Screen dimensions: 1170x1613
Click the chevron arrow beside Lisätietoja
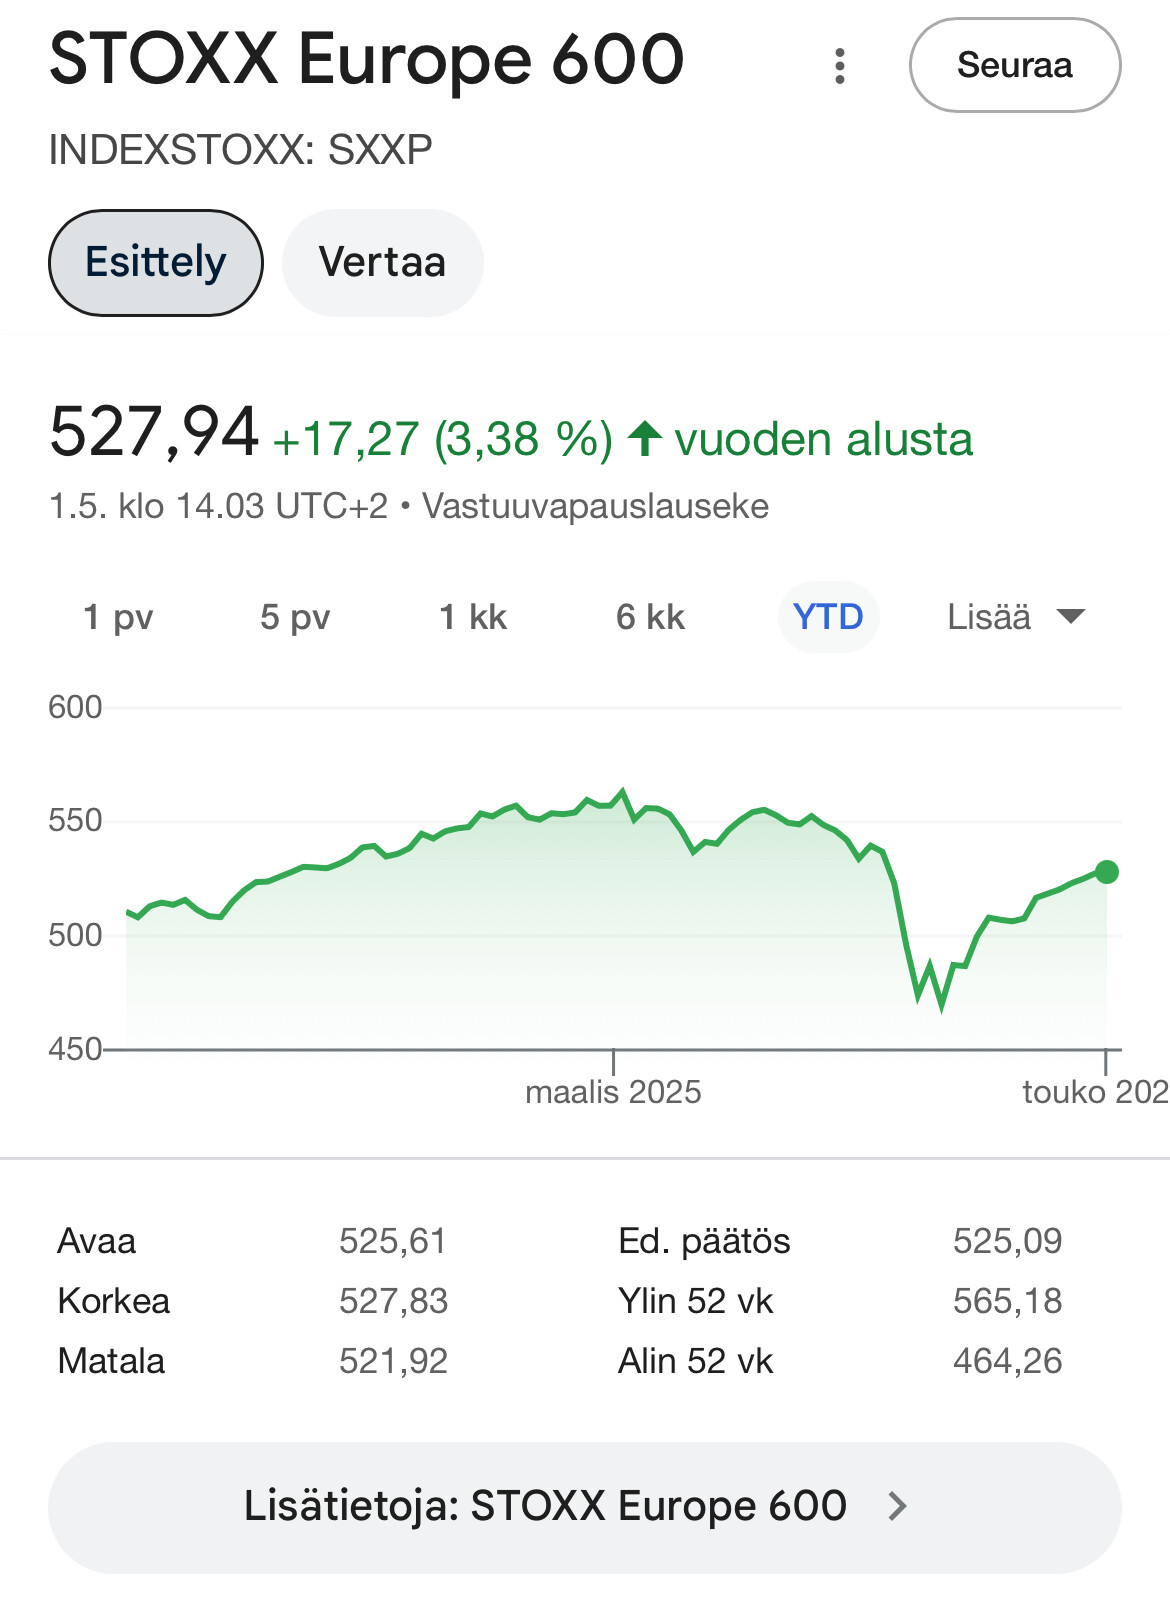pyautogui.click(x=897, y=1506)
